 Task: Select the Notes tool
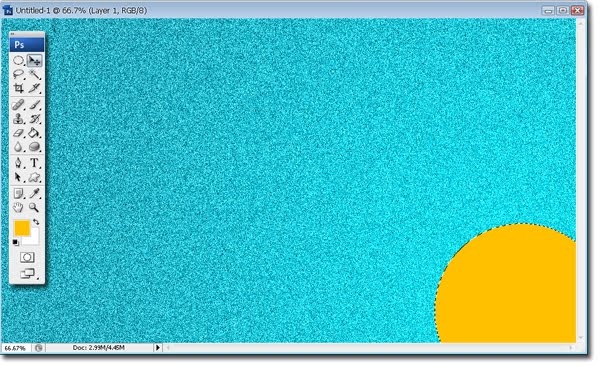[x=18, y=193]
